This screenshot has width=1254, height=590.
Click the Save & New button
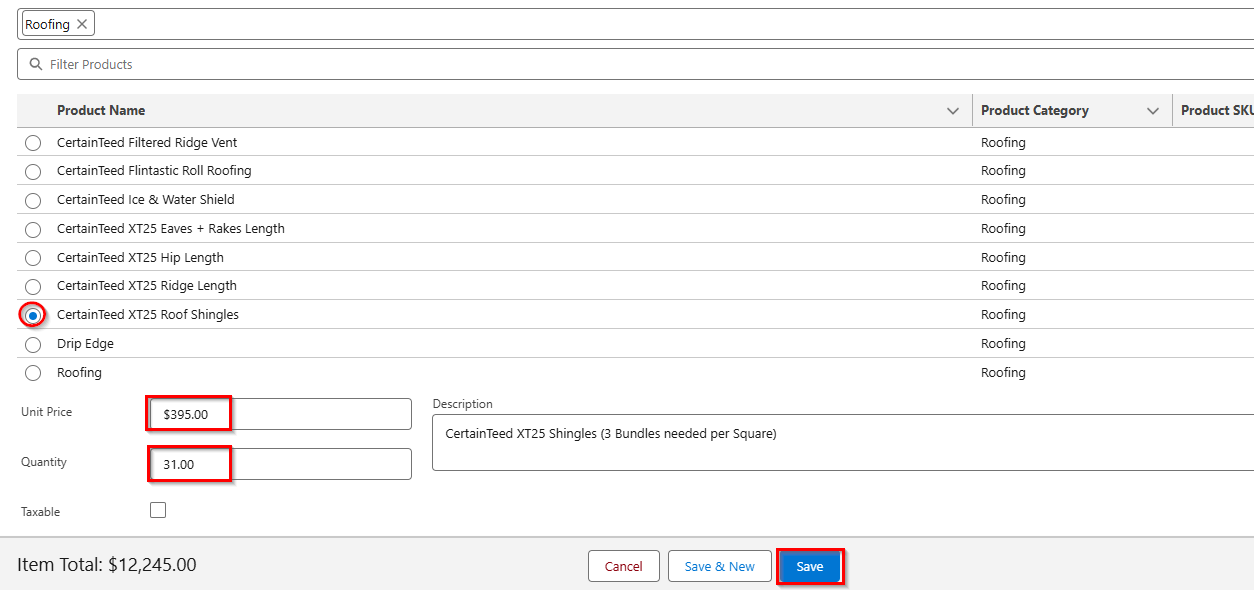[x=720, y=566]
